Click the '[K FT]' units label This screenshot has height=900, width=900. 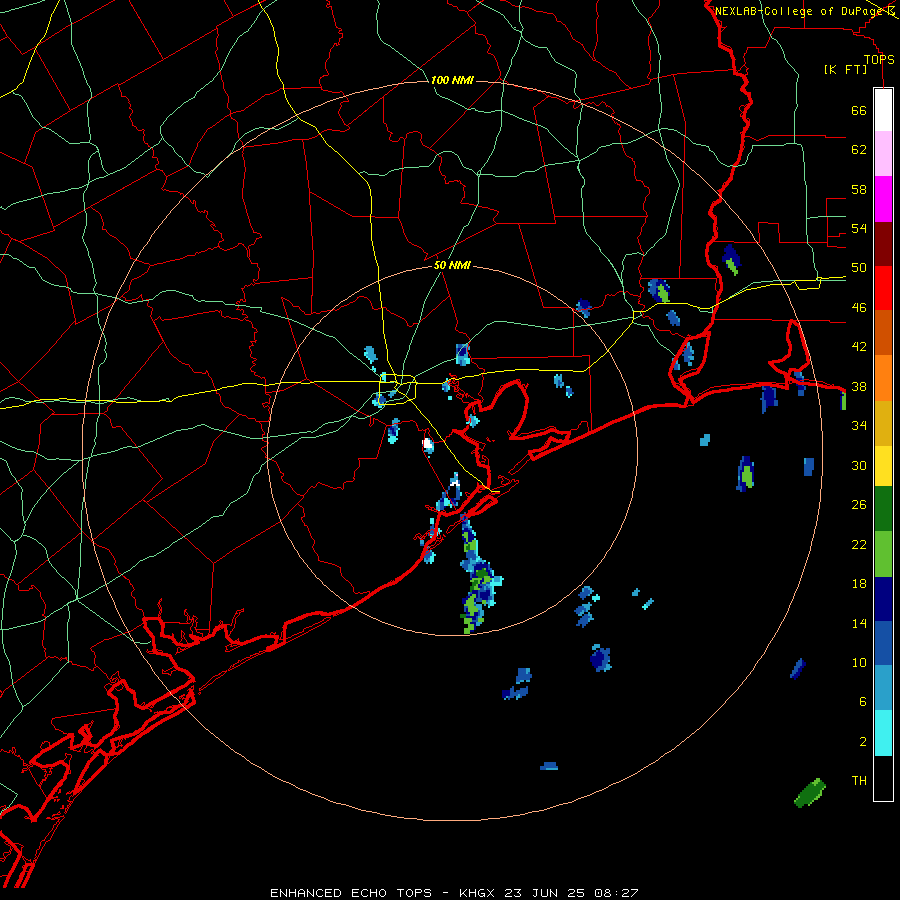(845, 69)
